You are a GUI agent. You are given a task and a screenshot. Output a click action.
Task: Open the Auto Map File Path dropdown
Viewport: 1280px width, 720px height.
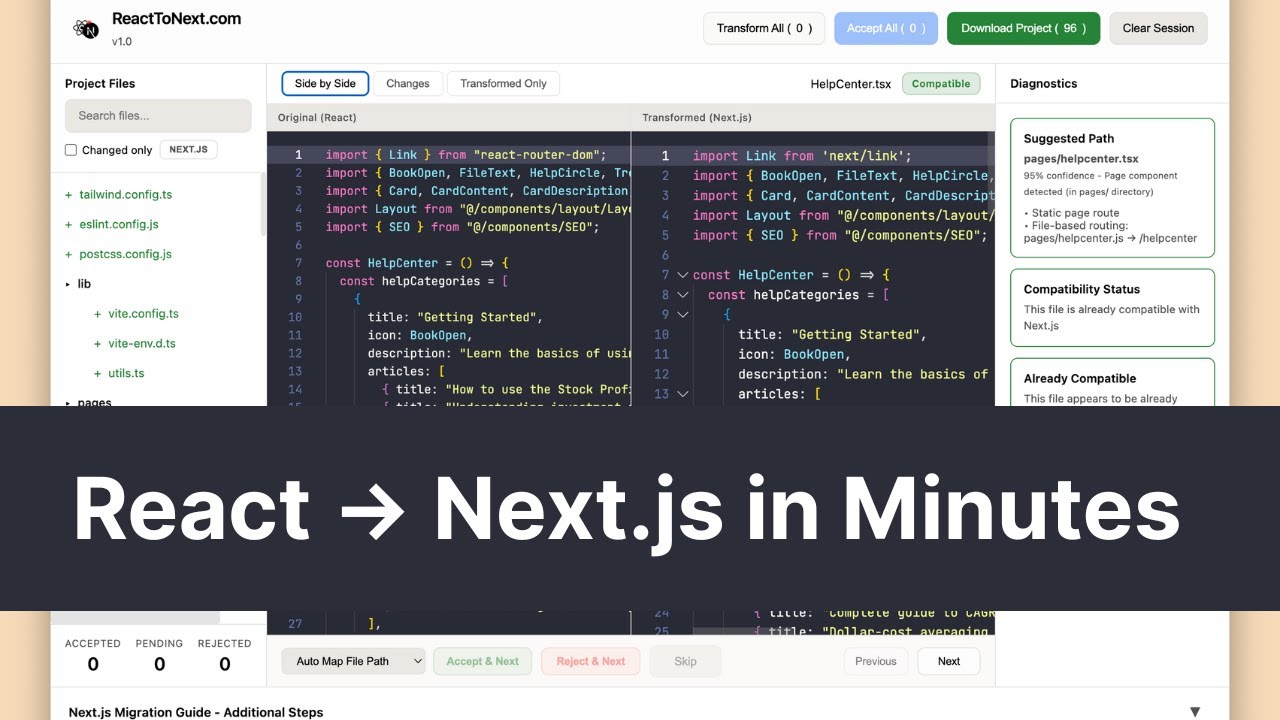click(x=353, y=661)
